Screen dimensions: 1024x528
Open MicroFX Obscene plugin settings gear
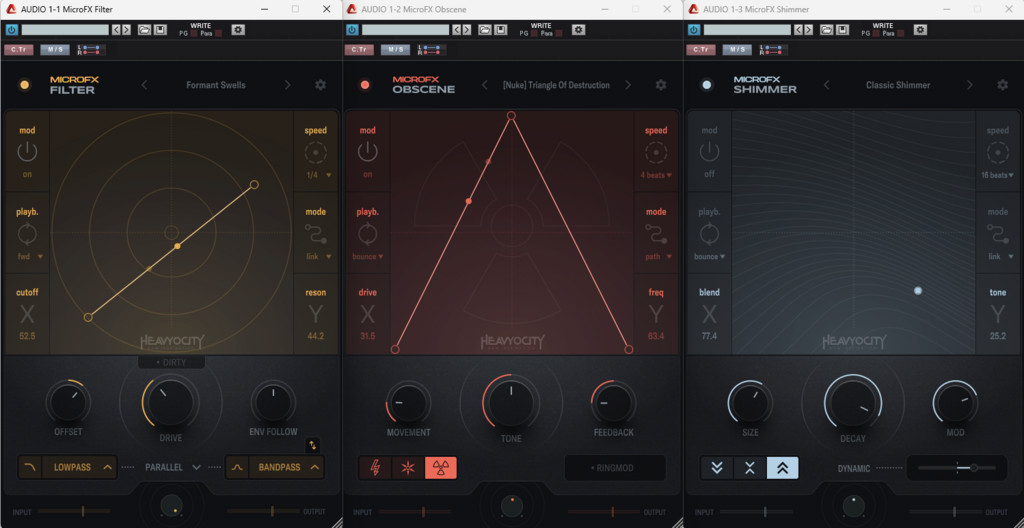[661, 85]
